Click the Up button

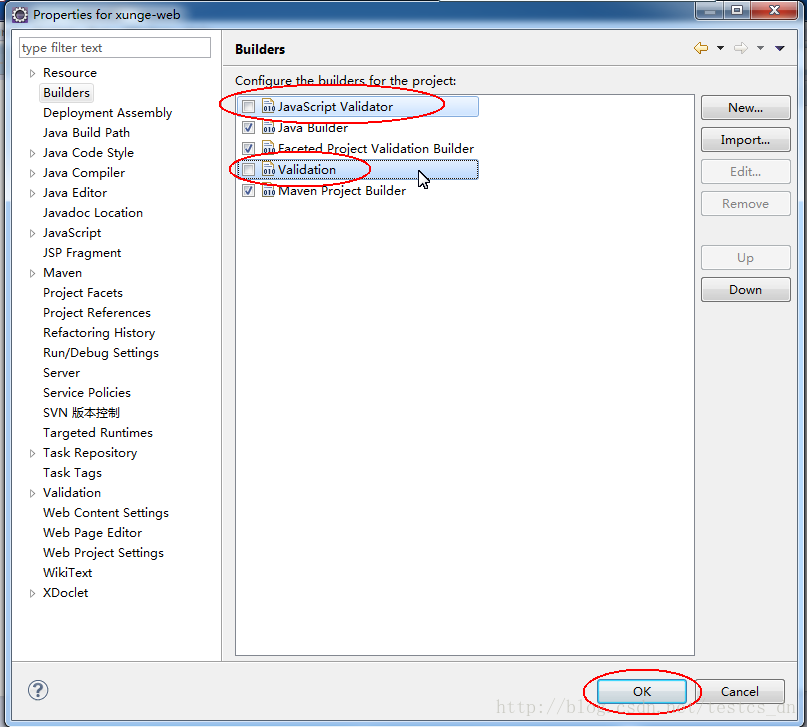pyautogui.click(x=745, y=257)
